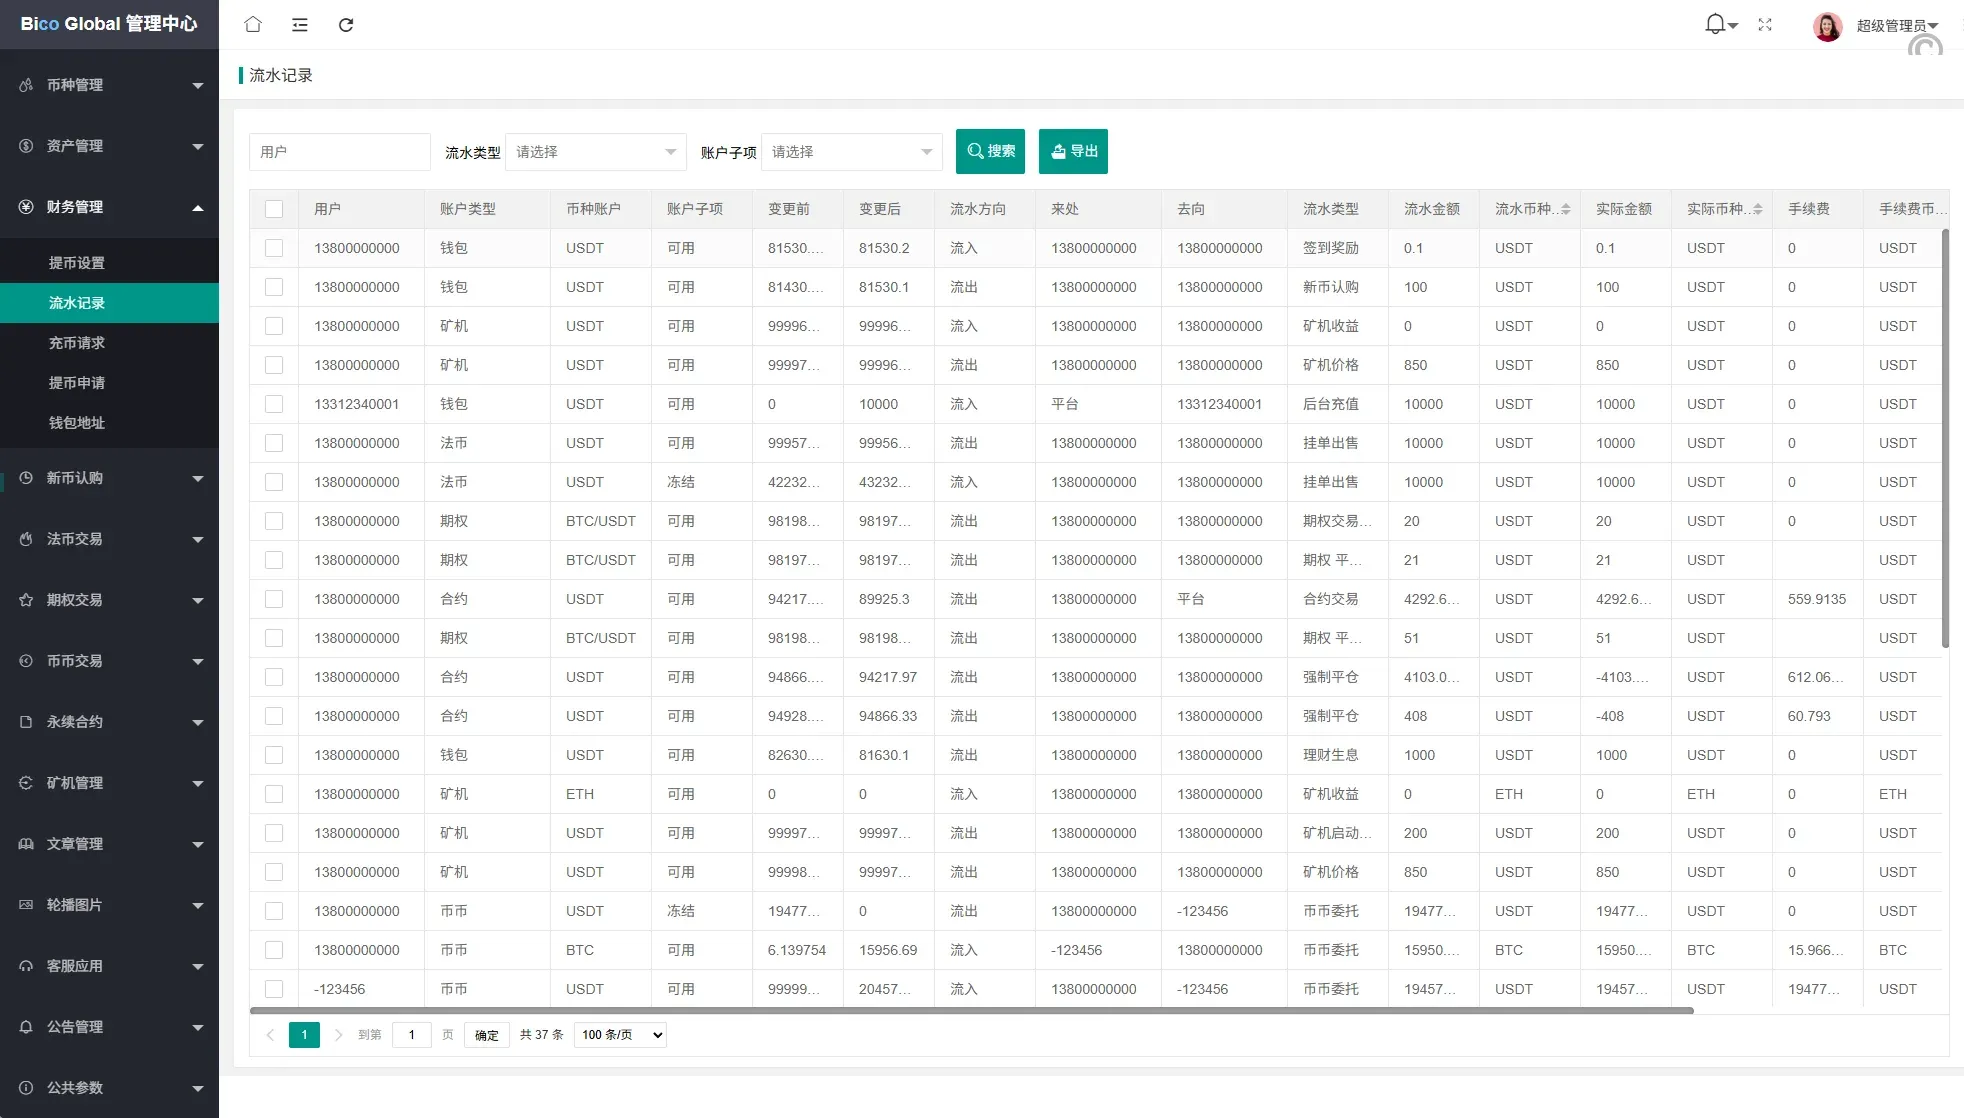Viewport: 1964px width, 1118px height.
Task: Click the 导出 export button
Action: click(1073, 152)
